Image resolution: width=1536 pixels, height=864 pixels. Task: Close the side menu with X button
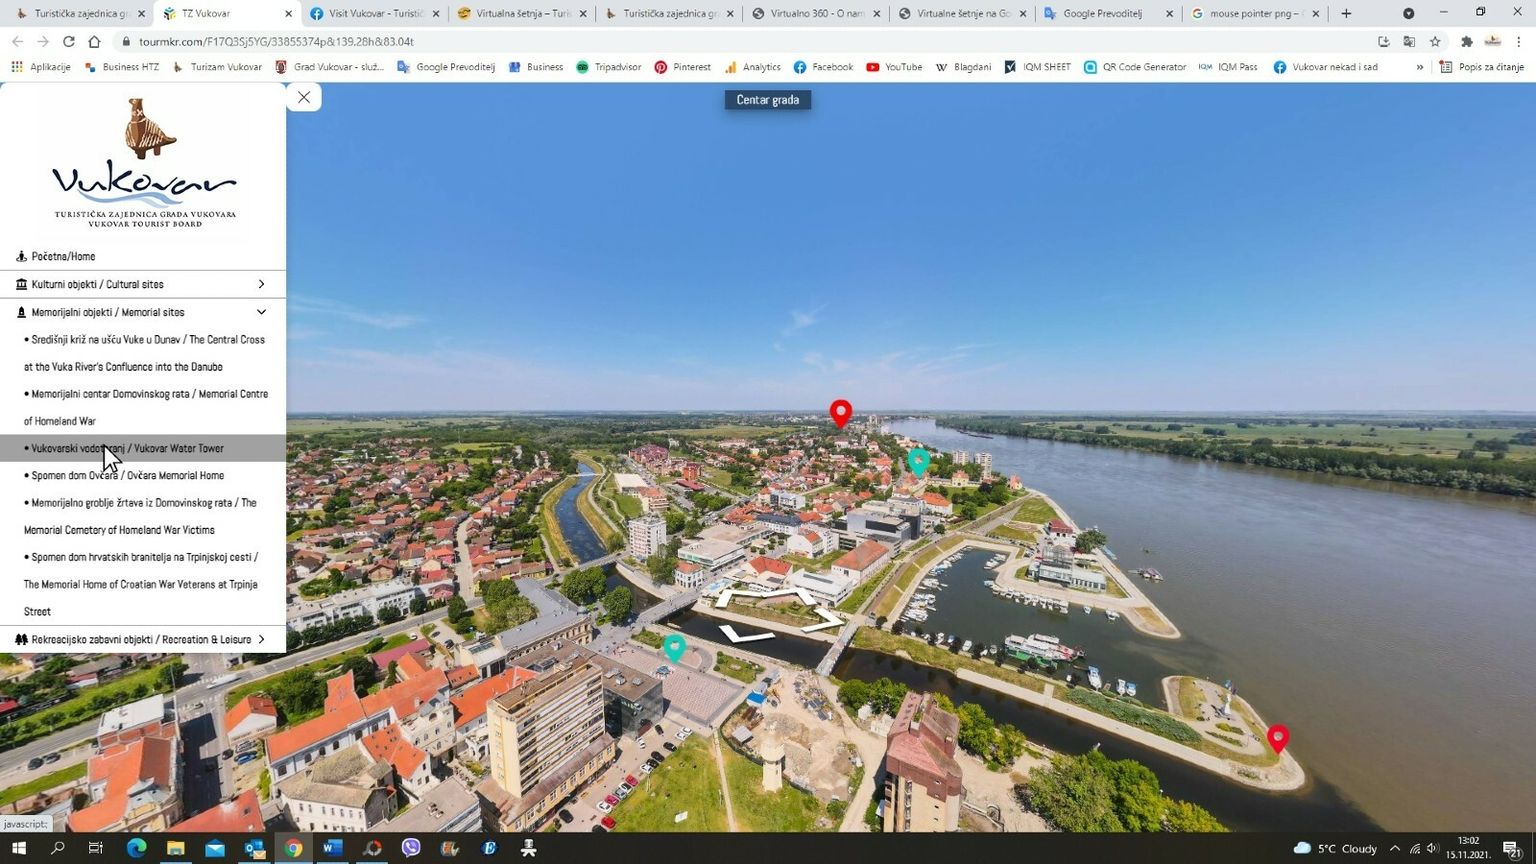point(304,97)
